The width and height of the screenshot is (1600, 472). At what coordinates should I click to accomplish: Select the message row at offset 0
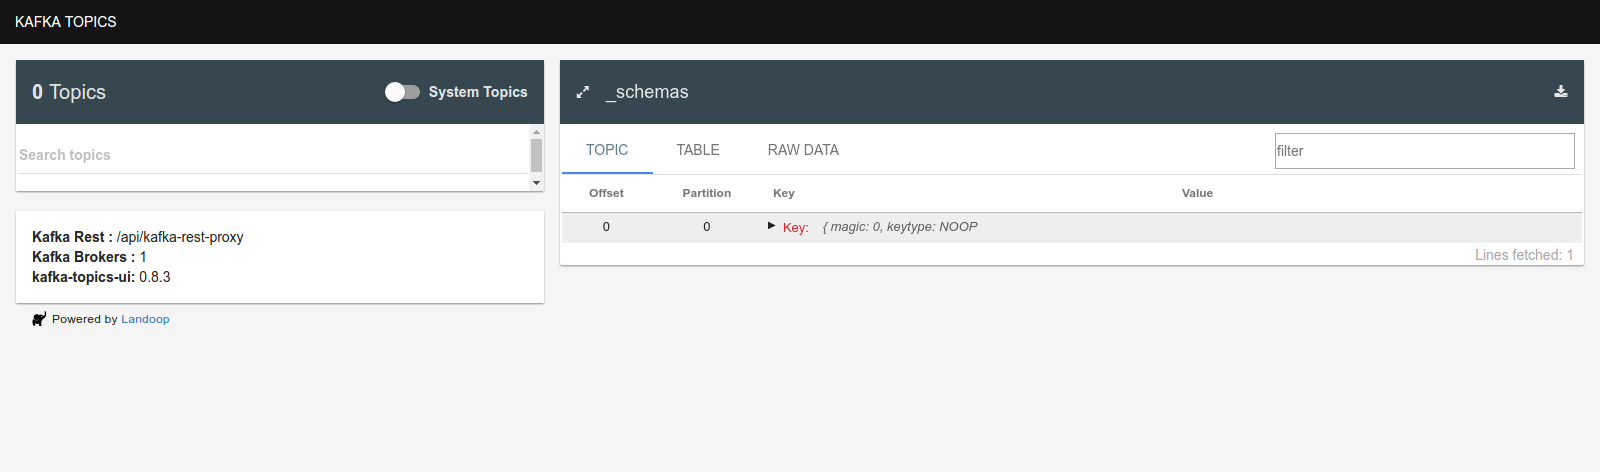point(1072,227)
